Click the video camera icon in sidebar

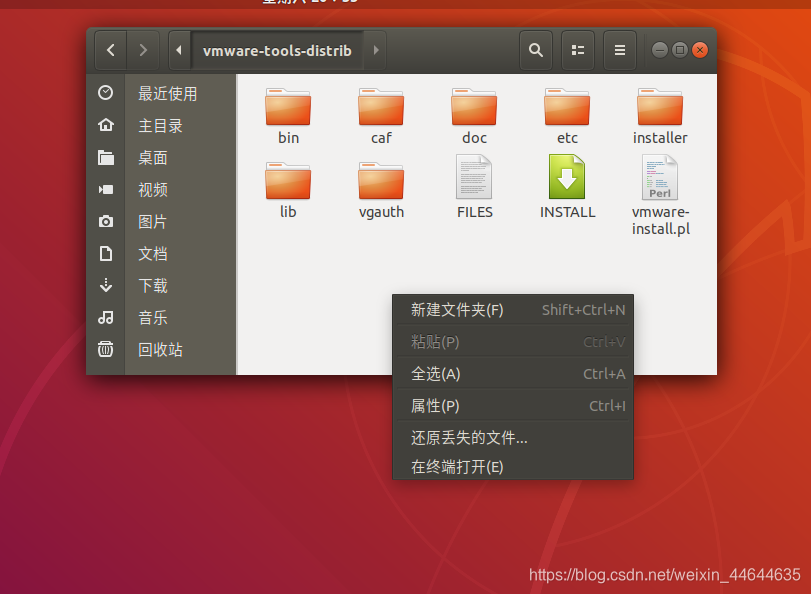(106, 189)
